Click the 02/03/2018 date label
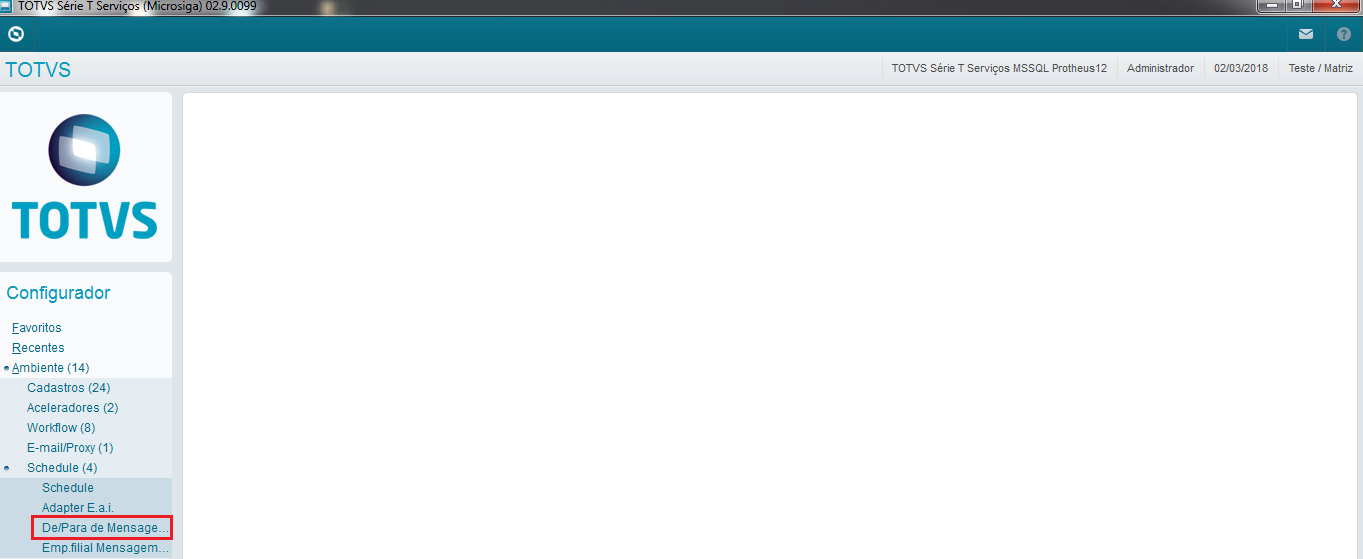Image resolution: width=1363 pixels, height=559 pixels. pos(1241,68)
